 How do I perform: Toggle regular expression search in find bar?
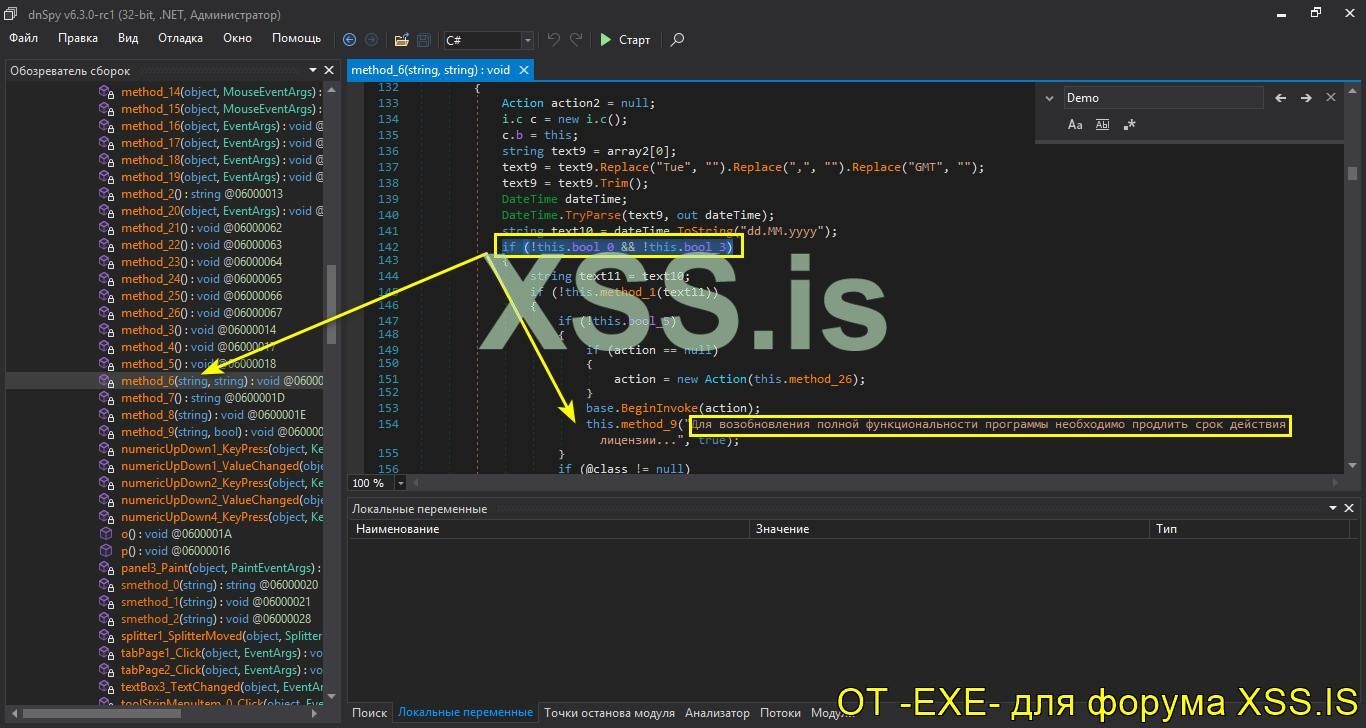(1129, 125)
